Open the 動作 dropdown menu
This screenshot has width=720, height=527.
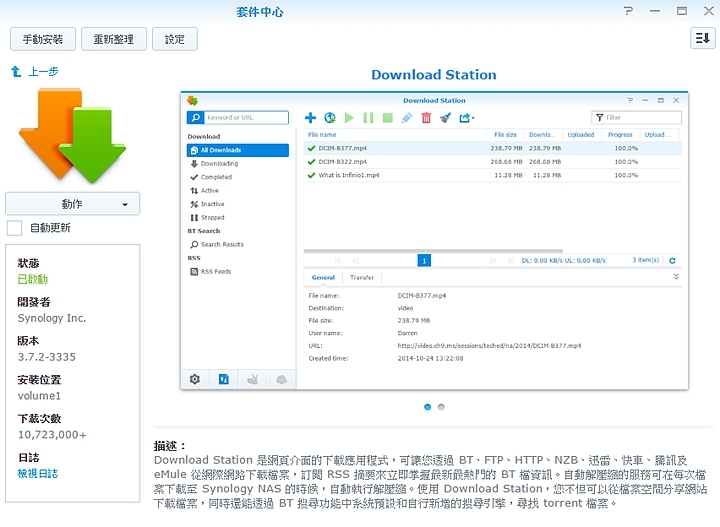tap(72, 204)
